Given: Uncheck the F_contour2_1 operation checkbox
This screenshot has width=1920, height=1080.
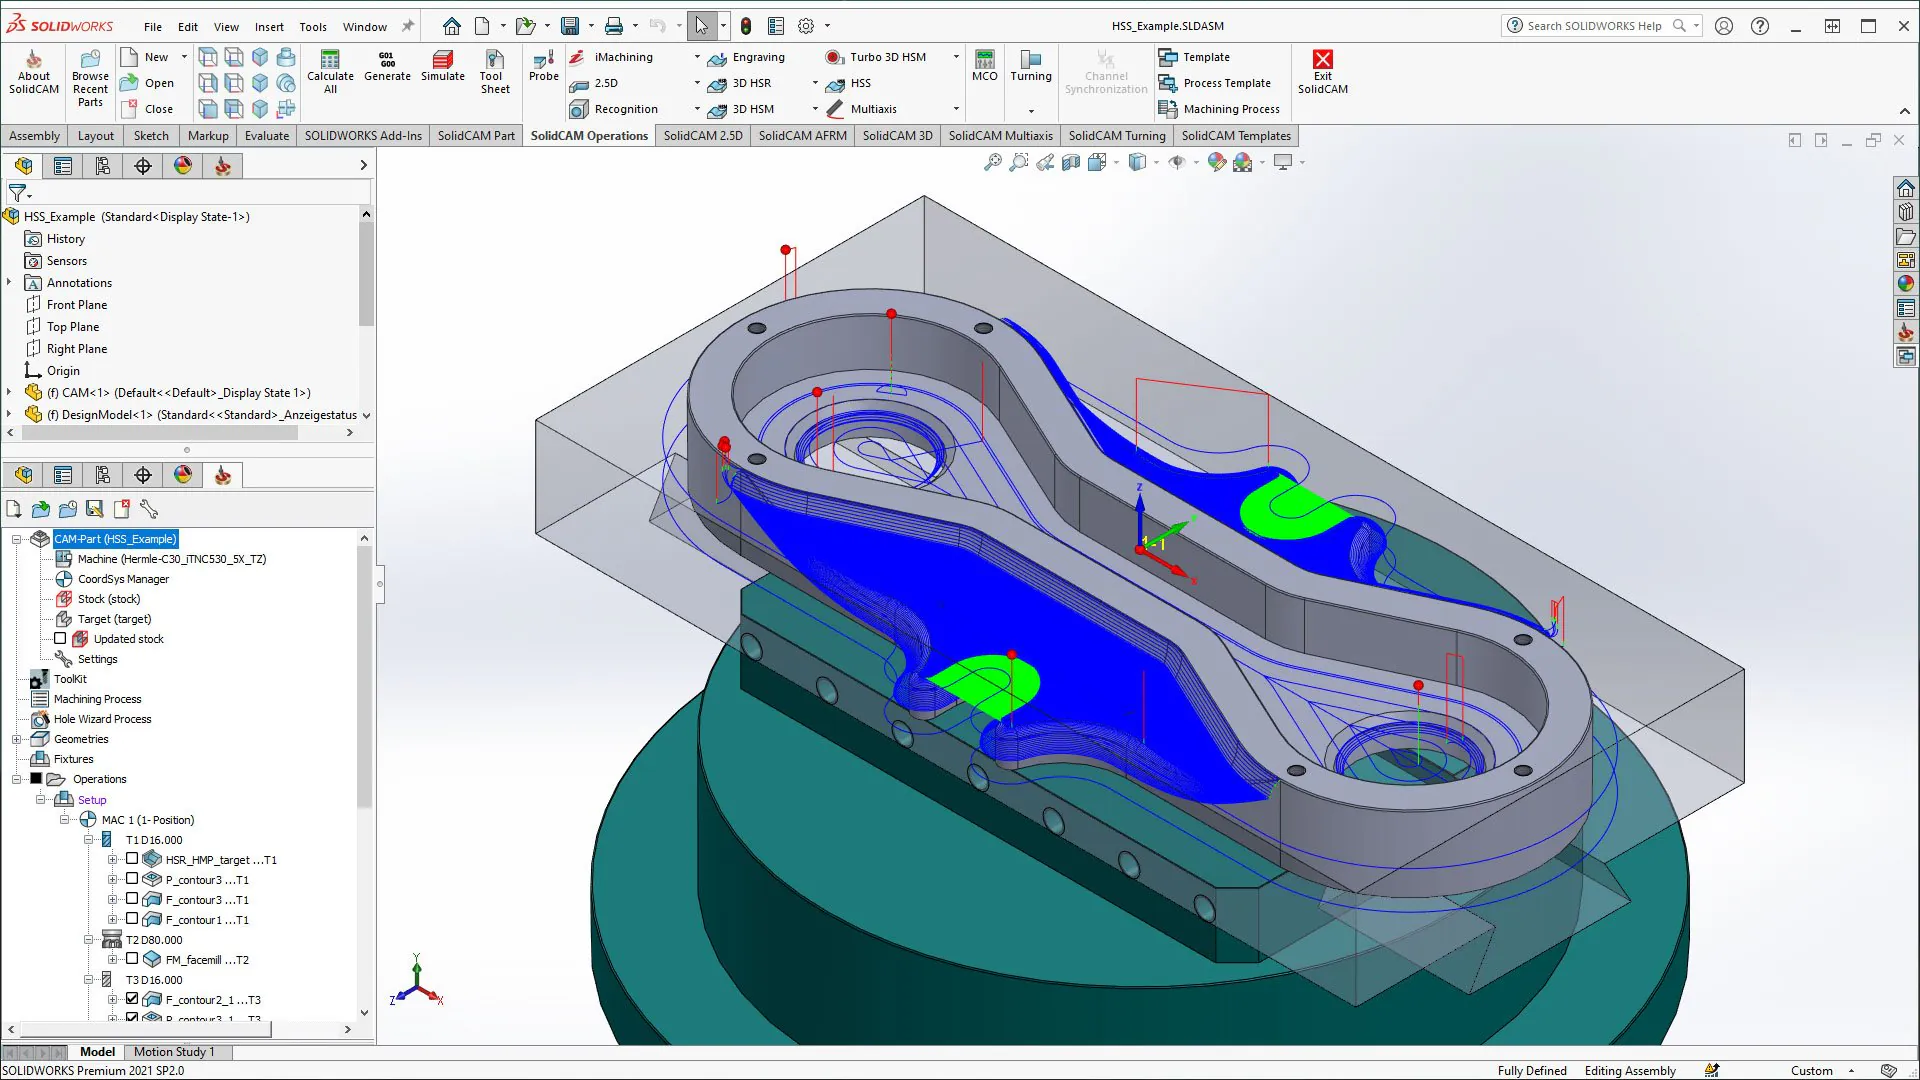Looking at the screenshot, I should click(132, 999).
